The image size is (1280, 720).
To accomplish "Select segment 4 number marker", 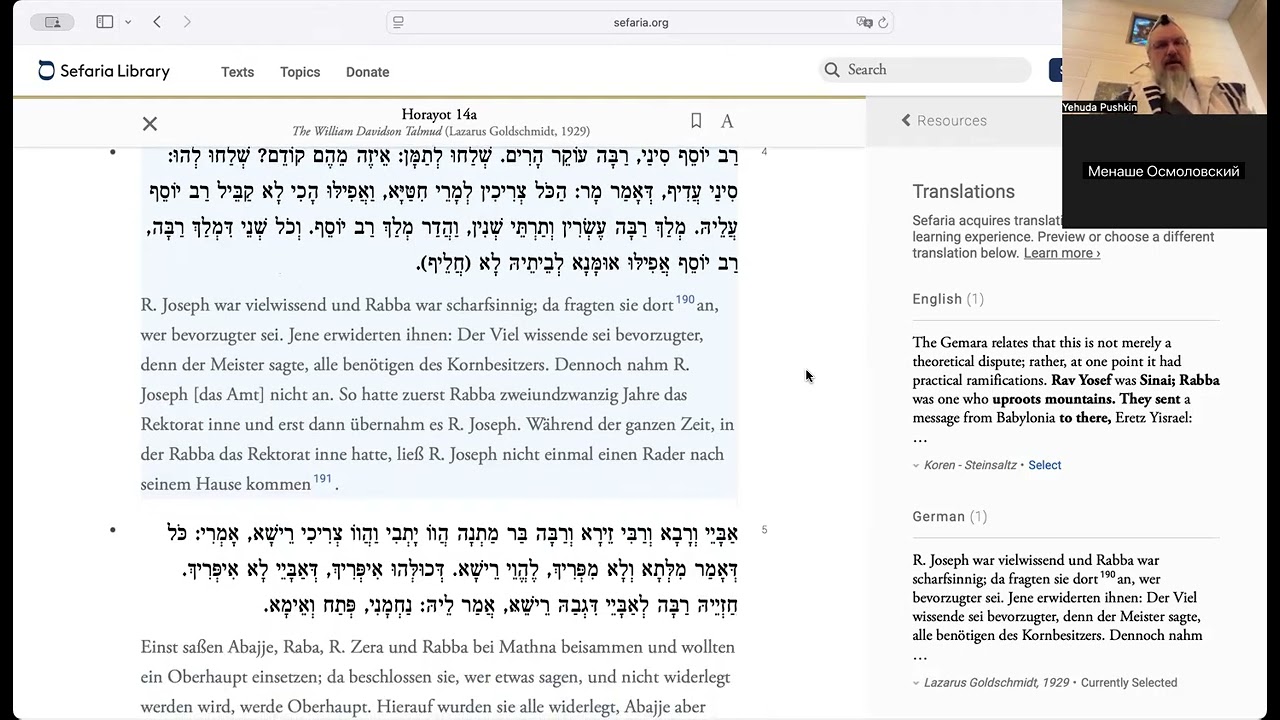I will 764,152.
